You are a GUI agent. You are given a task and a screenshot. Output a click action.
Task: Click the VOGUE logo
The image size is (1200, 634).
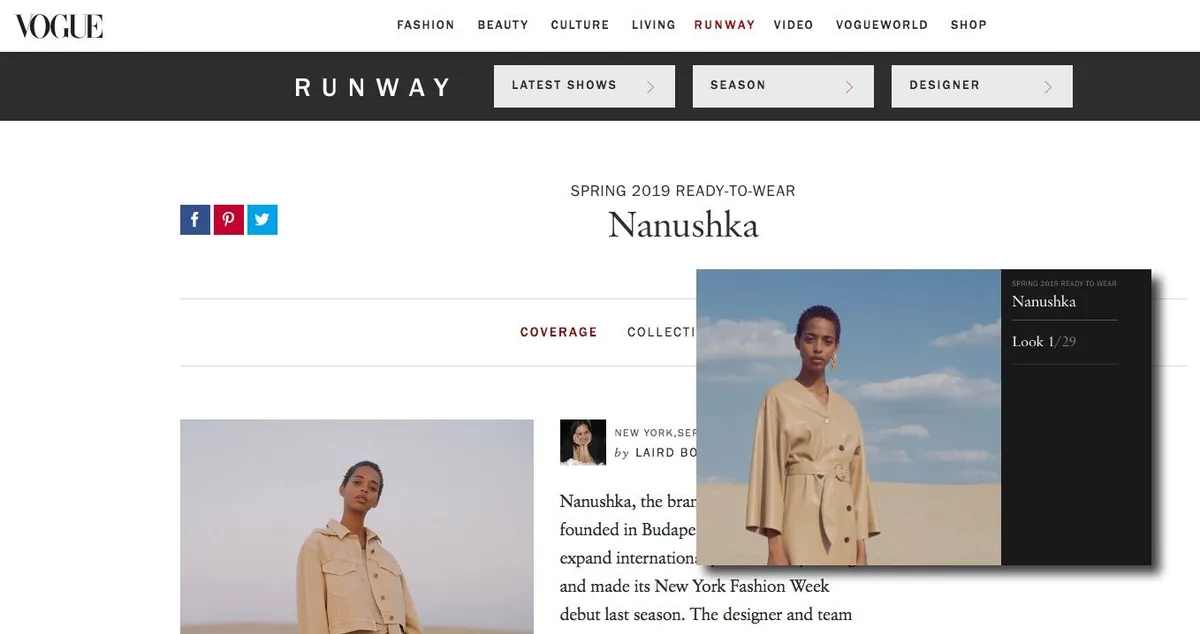59,25
